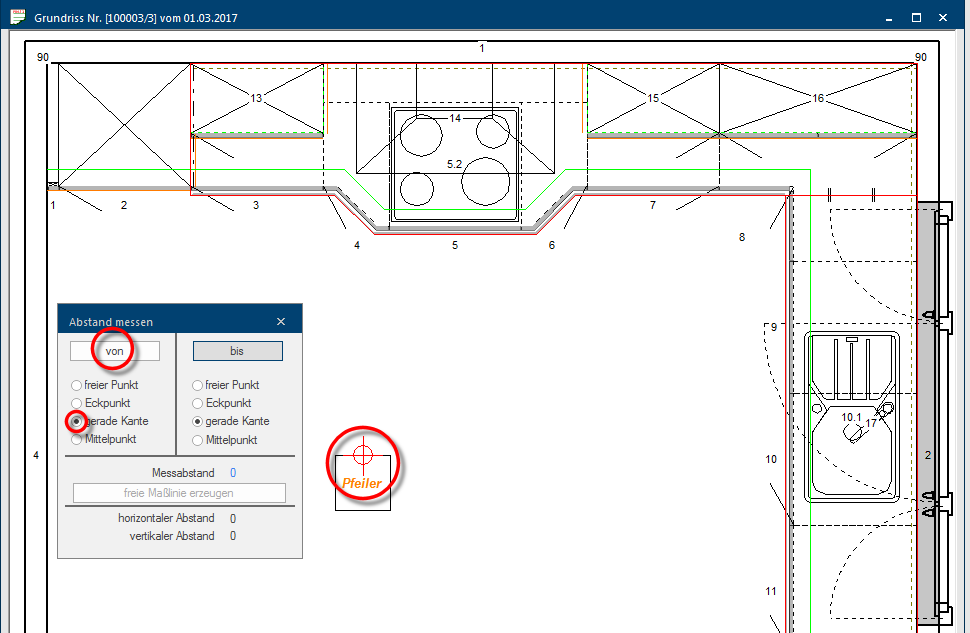The image size is (970, 633).
Task: Enable "gerade Kante" in the von column
Action: coord(76,421)
